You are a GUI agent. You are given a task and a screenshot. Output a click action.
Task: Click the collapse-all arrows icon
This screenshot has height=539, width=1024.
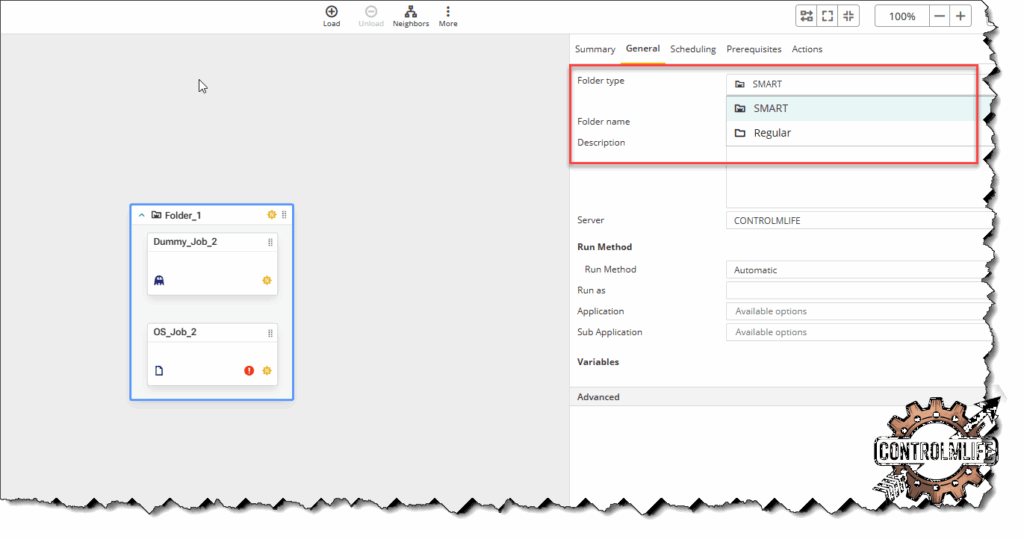click(849, 16)
